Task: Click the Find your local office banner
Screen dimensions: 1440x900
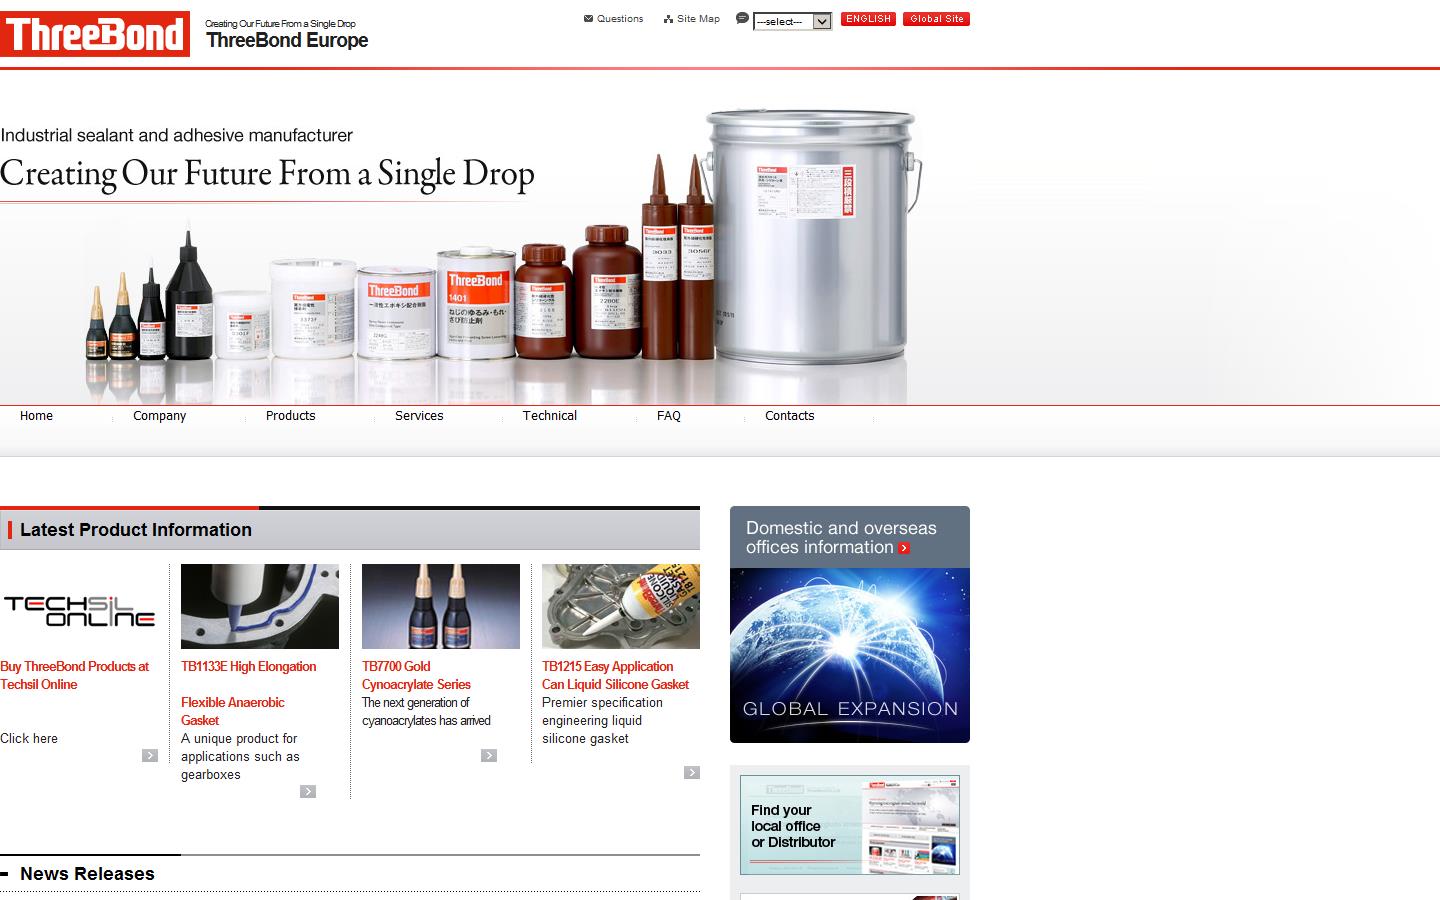Action: [849, 825]
